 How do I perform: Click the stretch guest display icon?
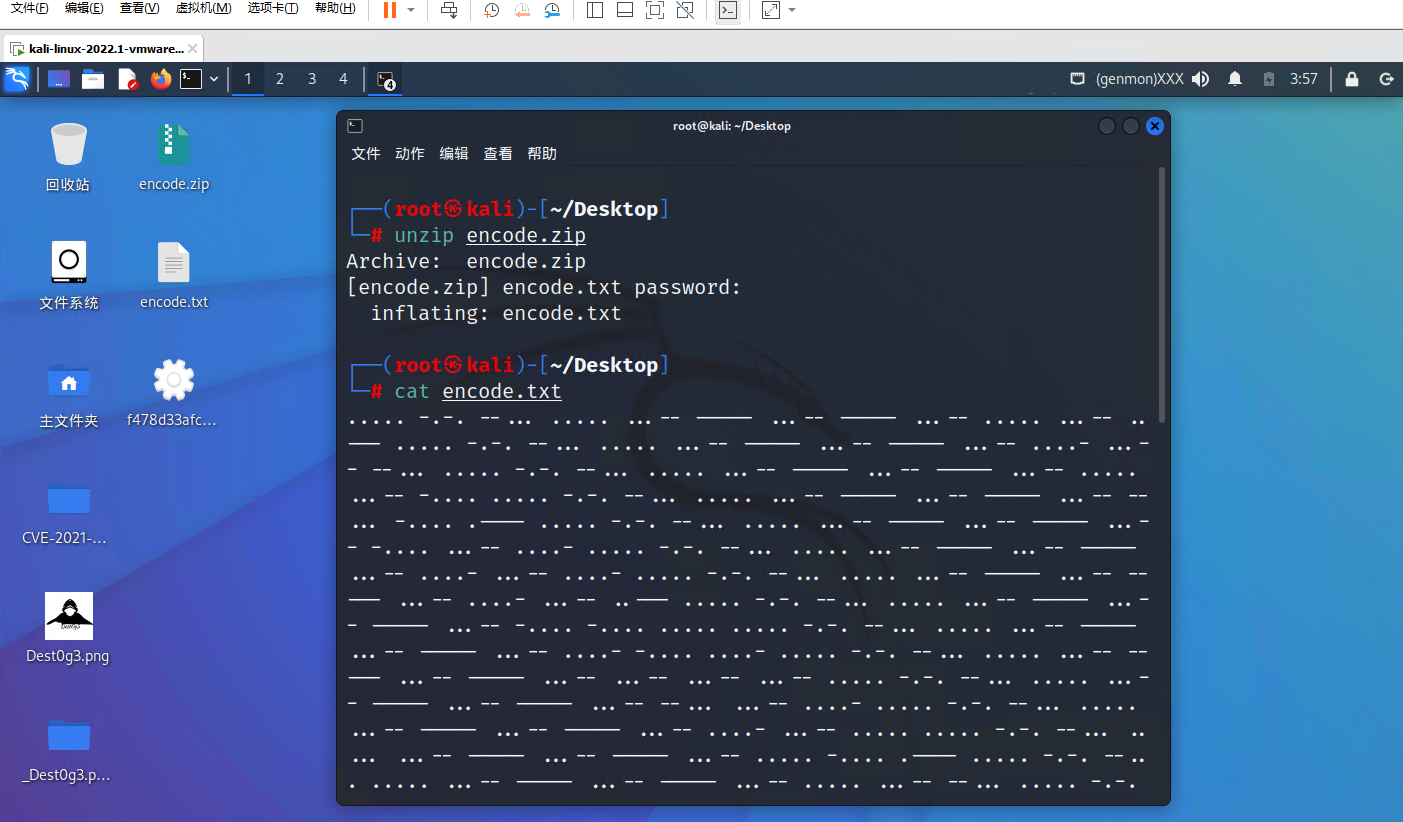770,10
